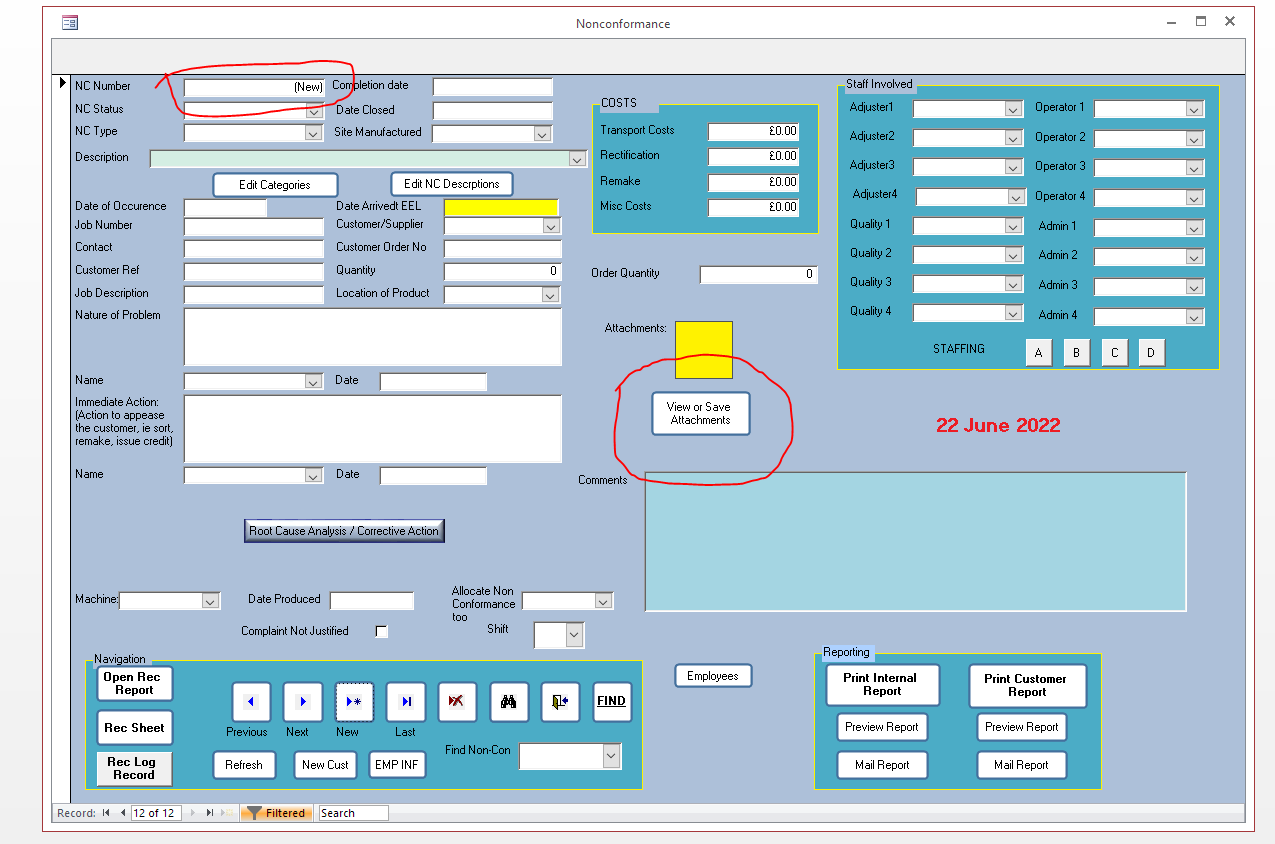The width and height of the screenshot is (1275, 844).
Task: Select staffing button D
Action: (1152, 353)
